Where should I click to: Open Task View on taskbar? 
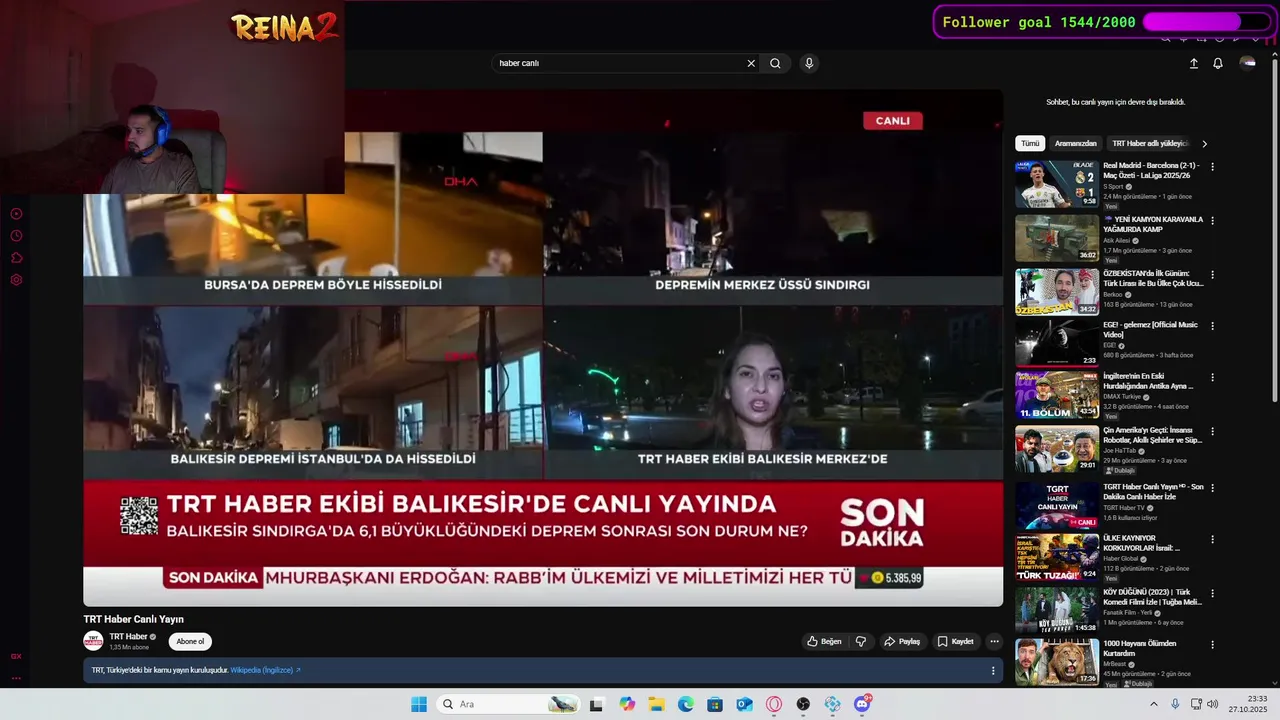click(596, 704)
